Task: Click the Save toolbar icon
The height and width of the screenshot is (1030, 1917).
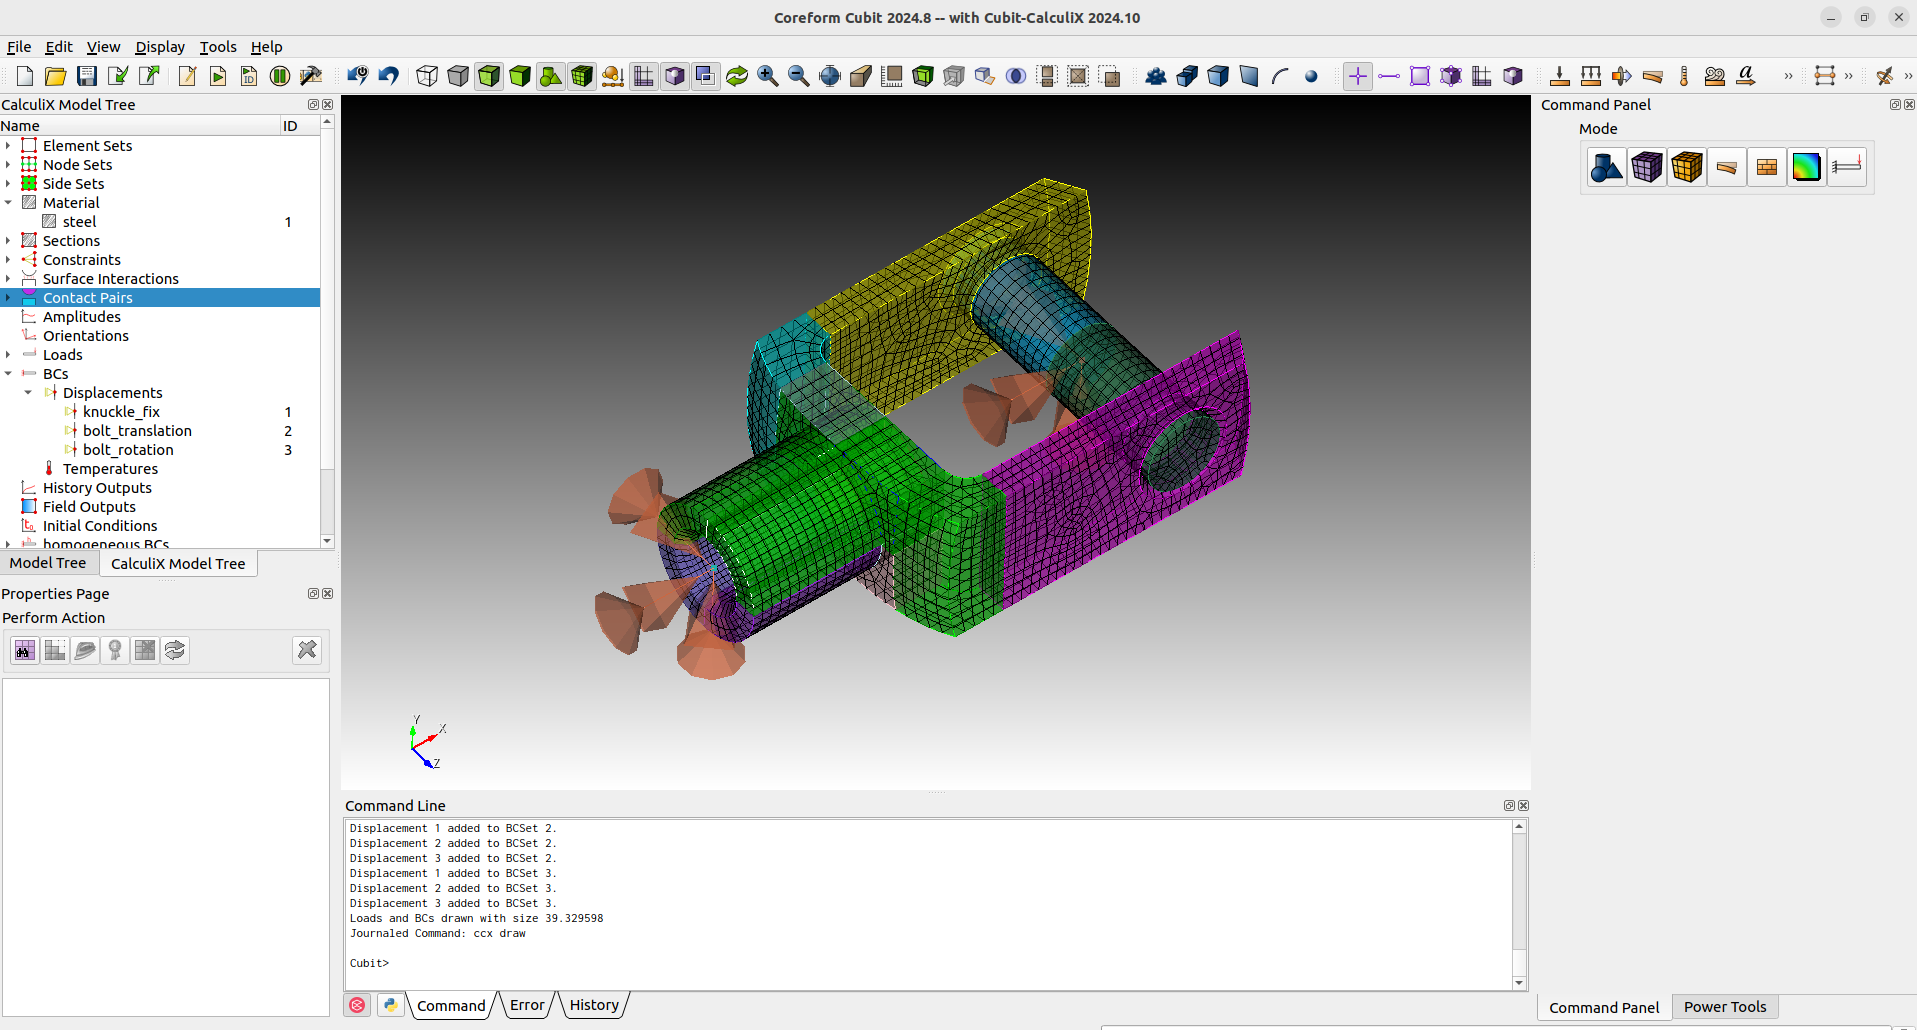Action: (85, 75)
